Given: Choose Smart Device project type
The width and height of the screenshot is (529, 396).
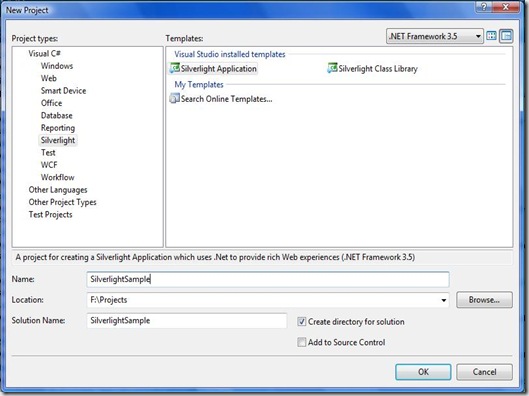Looking at the screenshot, I should pos(63,91).
